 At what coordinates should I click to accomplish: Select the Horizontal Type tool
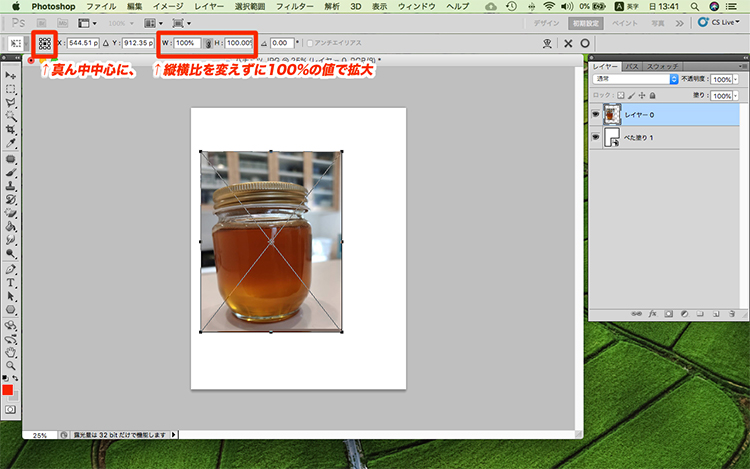pos(11,283)
